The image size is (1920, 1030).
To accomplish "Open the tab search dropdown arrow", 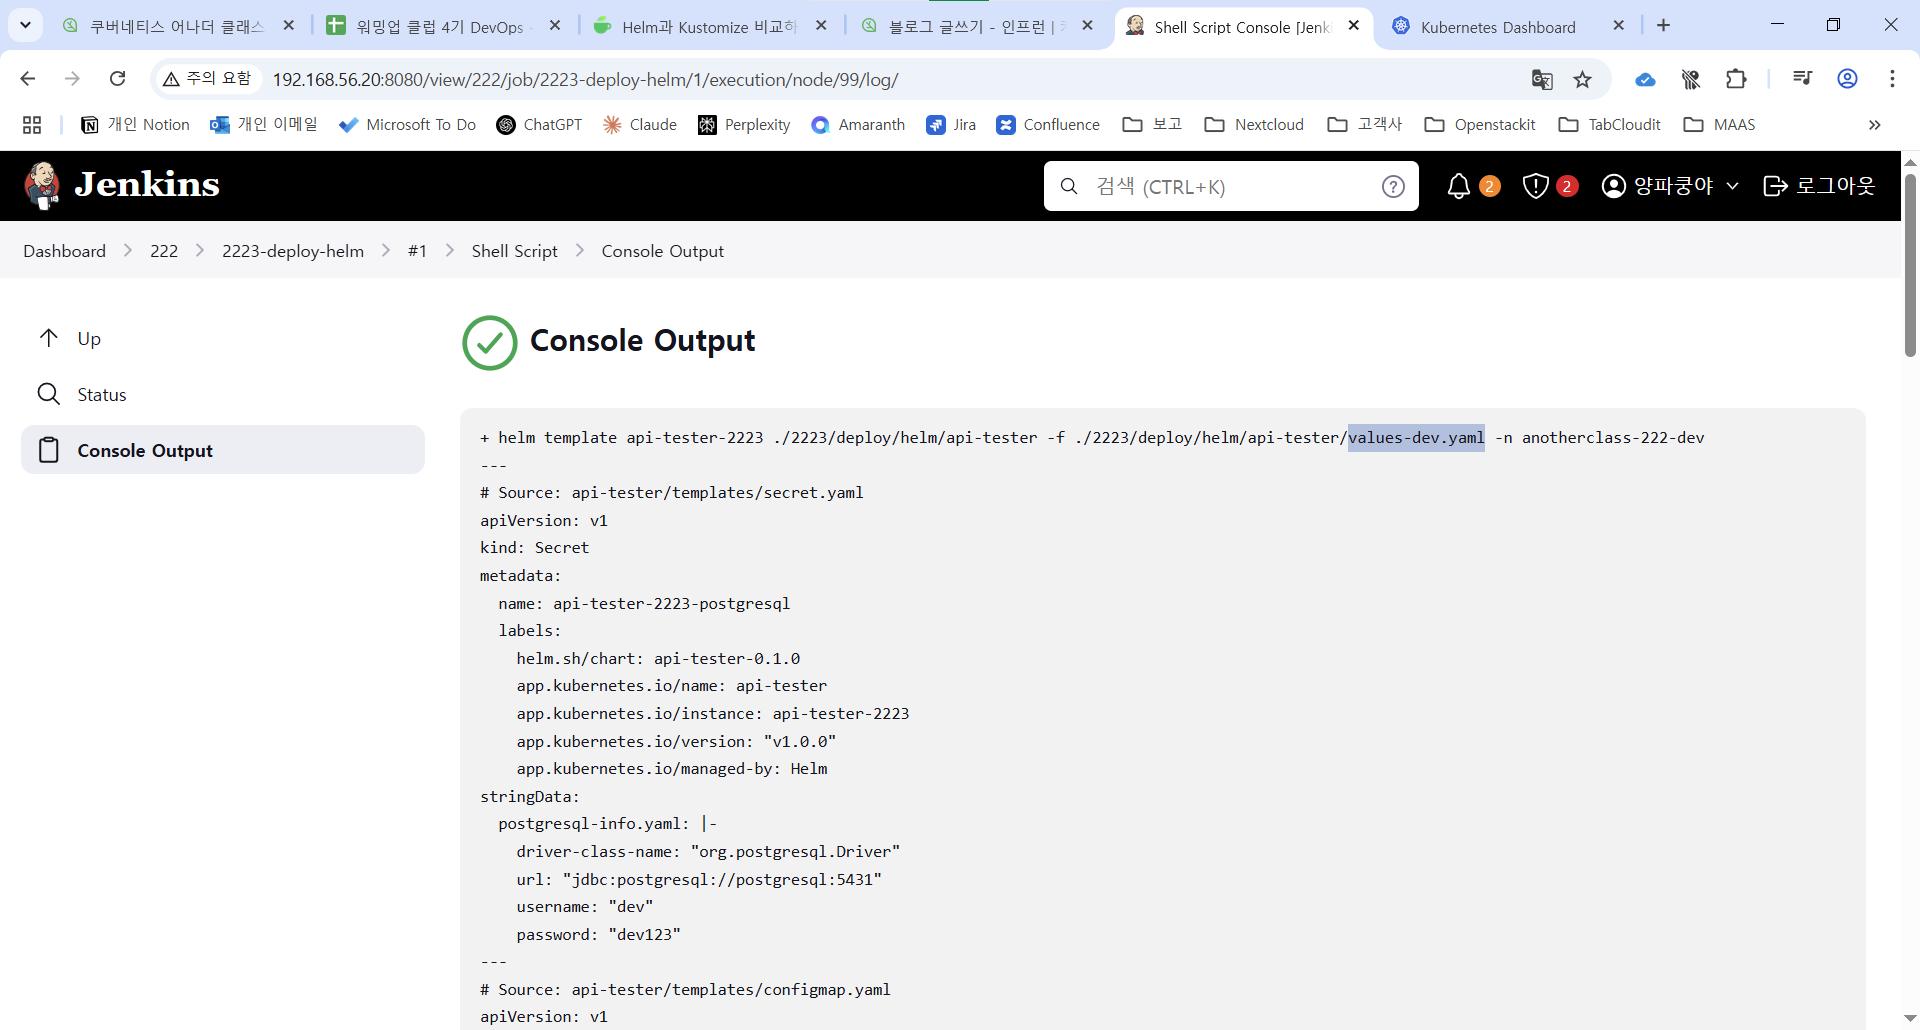I will (25, 25).
